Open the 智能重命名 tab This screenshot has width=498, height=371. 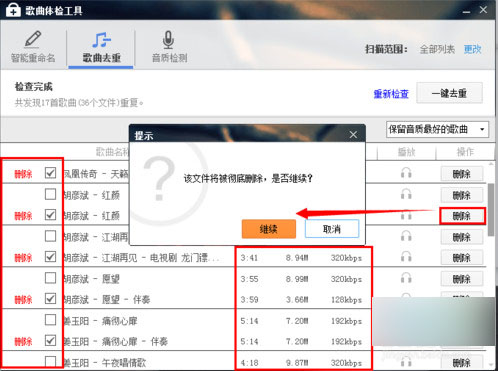33,47
